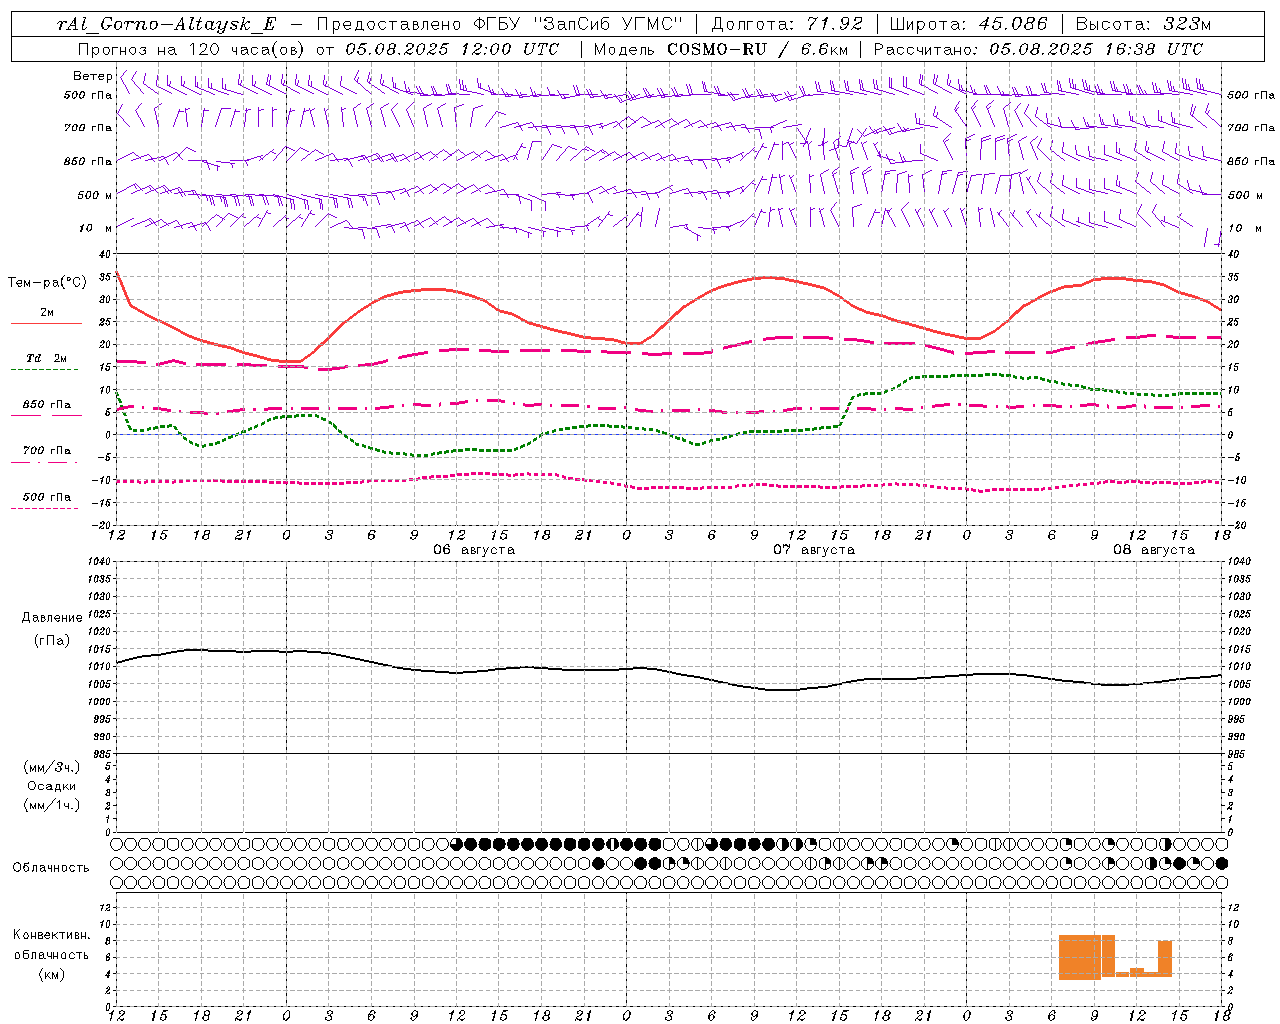The height and width of the screenshot is (1024, 1280).
Task: Click the 500 м wind level label
Action: click(95, 195)
